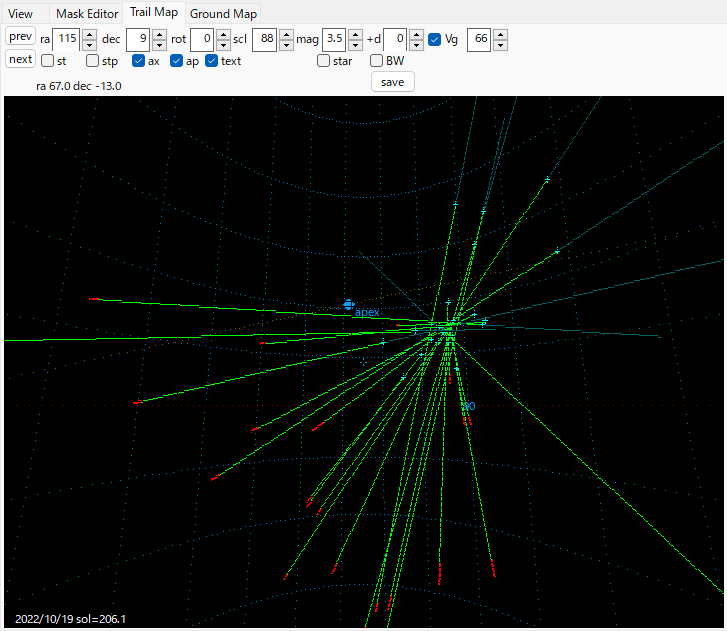Go to the View tab
727x631 pixels.
tap(21, 13)
